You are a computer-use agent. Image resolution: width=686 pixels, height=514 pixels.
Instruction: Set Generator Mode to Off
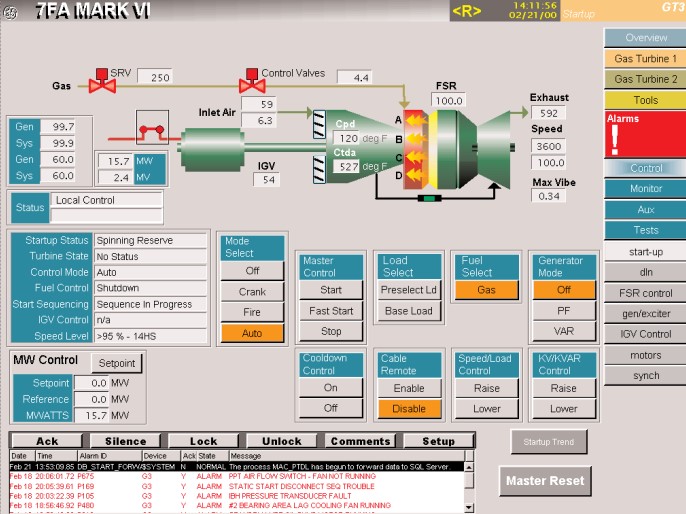point(564,290)
